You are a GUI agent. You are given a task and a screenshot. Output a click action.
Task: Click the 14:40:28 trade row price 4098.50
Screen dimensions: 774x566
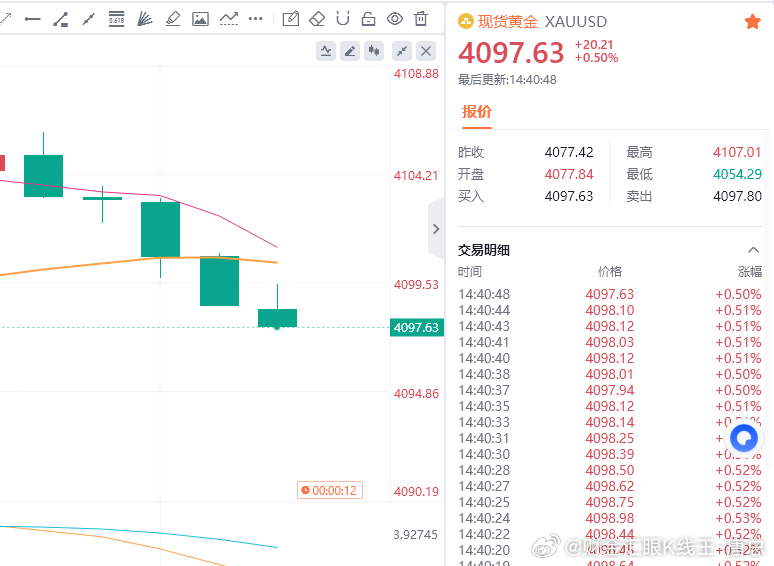610,470
